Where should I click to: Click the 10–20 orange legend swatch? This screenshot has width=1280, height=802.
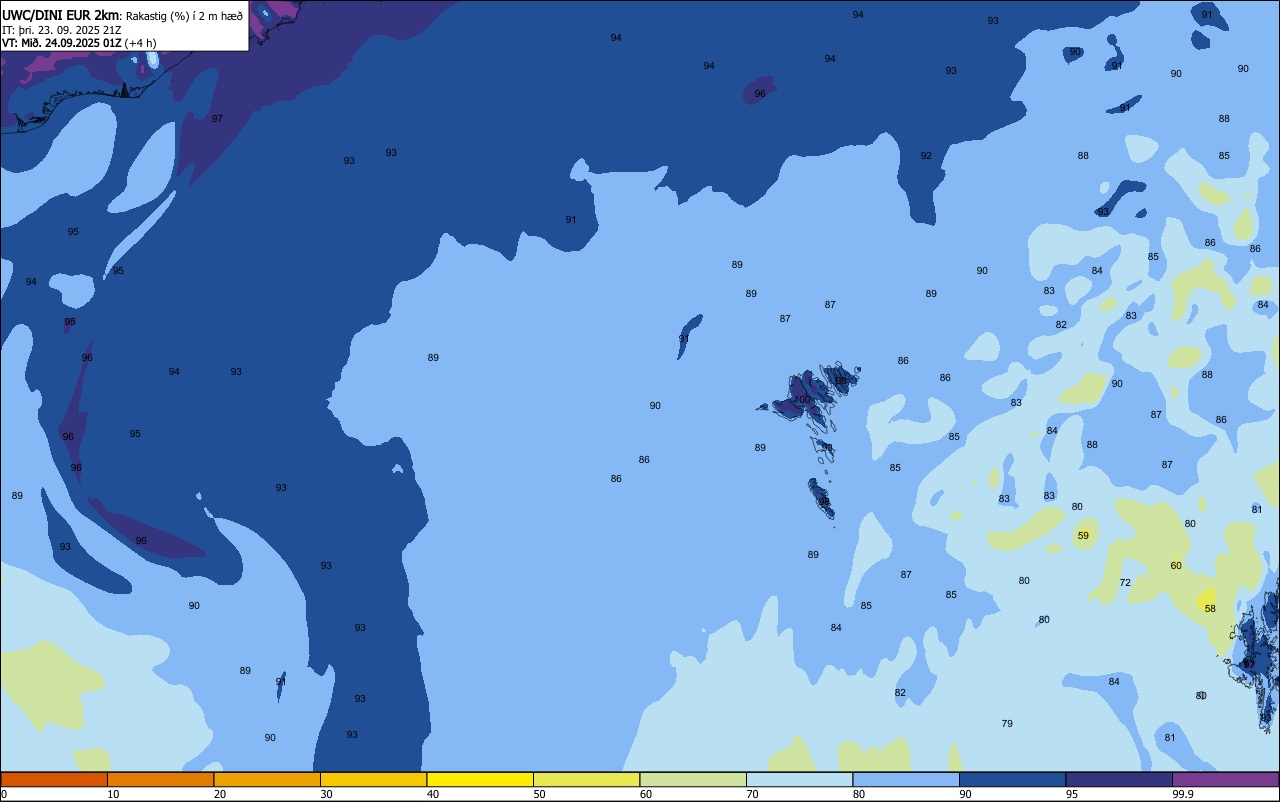tap(160, 779)
